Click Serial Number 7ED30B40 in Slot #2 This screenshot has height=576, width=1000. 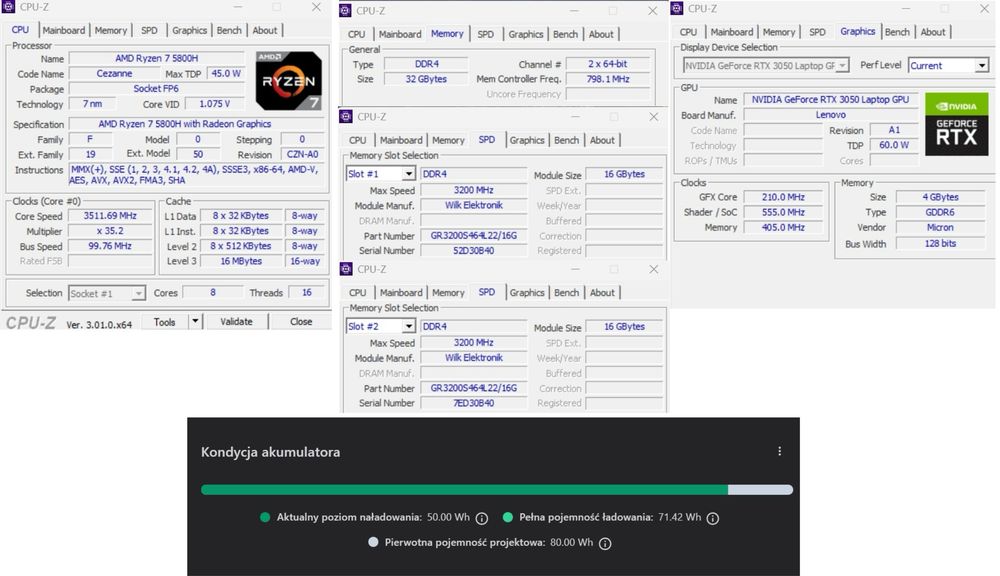[473, 403]
